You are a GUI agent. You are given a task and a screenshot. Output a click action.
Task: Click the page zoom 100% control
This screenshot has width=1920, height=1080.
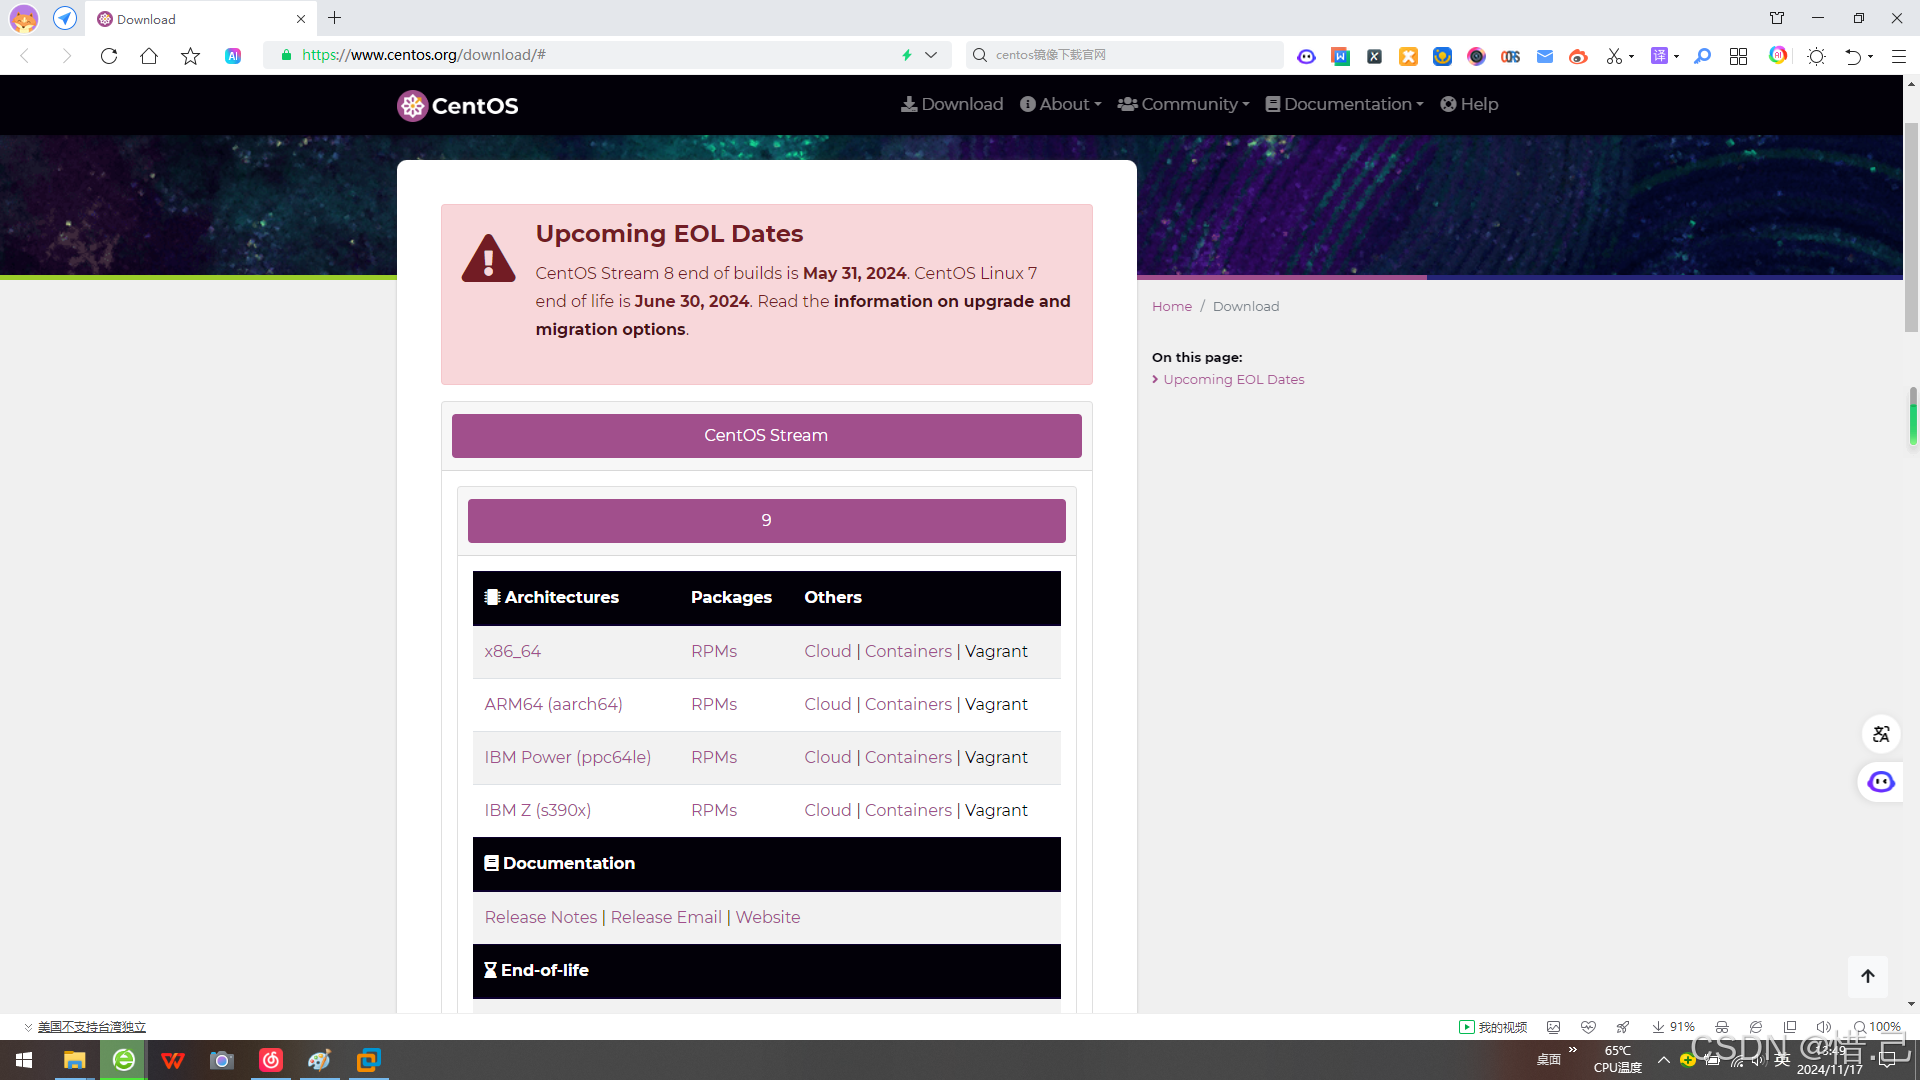(1877, 1027)
